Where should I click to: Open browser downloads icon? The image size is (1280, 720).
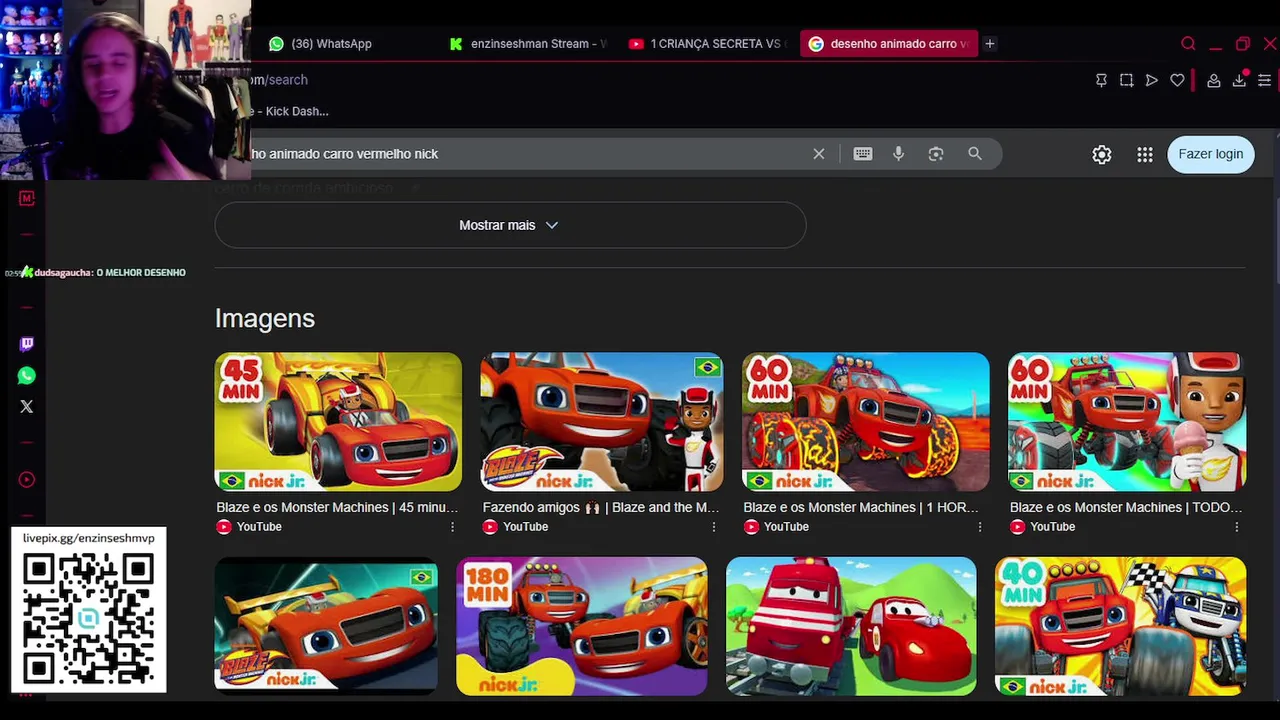pyautogui.click(x=1239, y=80)
